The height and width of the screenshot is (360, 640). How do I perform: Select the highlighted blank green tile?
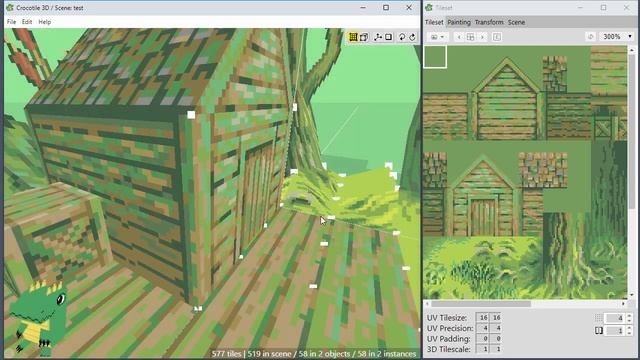coord(435,57)
